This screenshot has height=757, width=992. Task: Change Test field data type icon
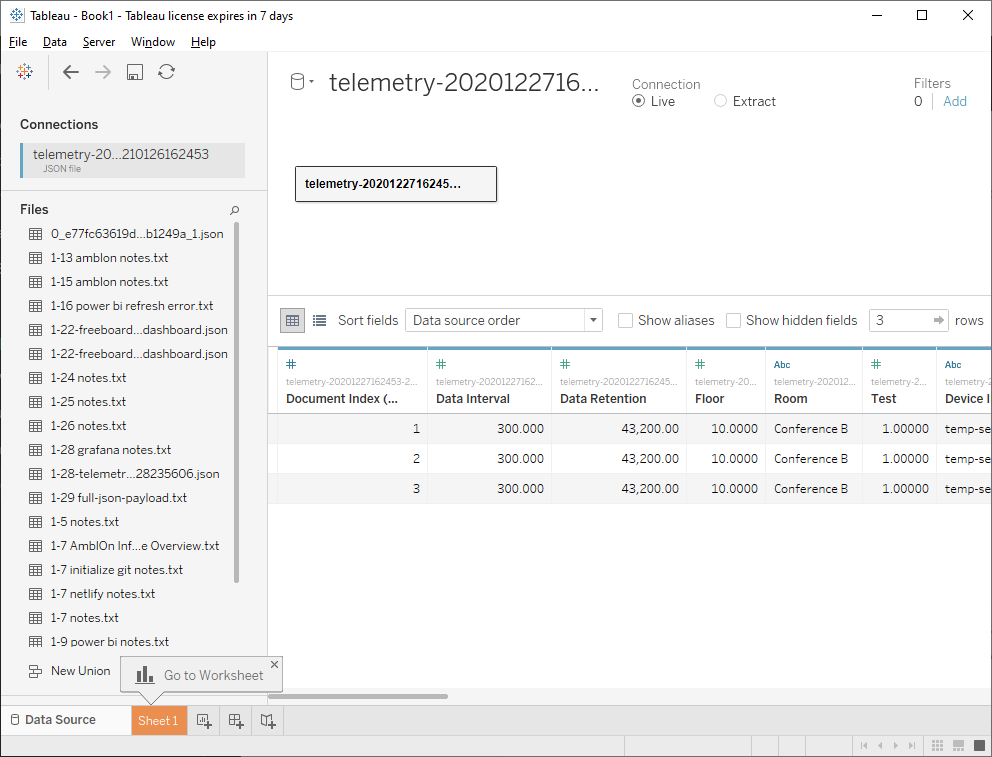click(876, 364)
